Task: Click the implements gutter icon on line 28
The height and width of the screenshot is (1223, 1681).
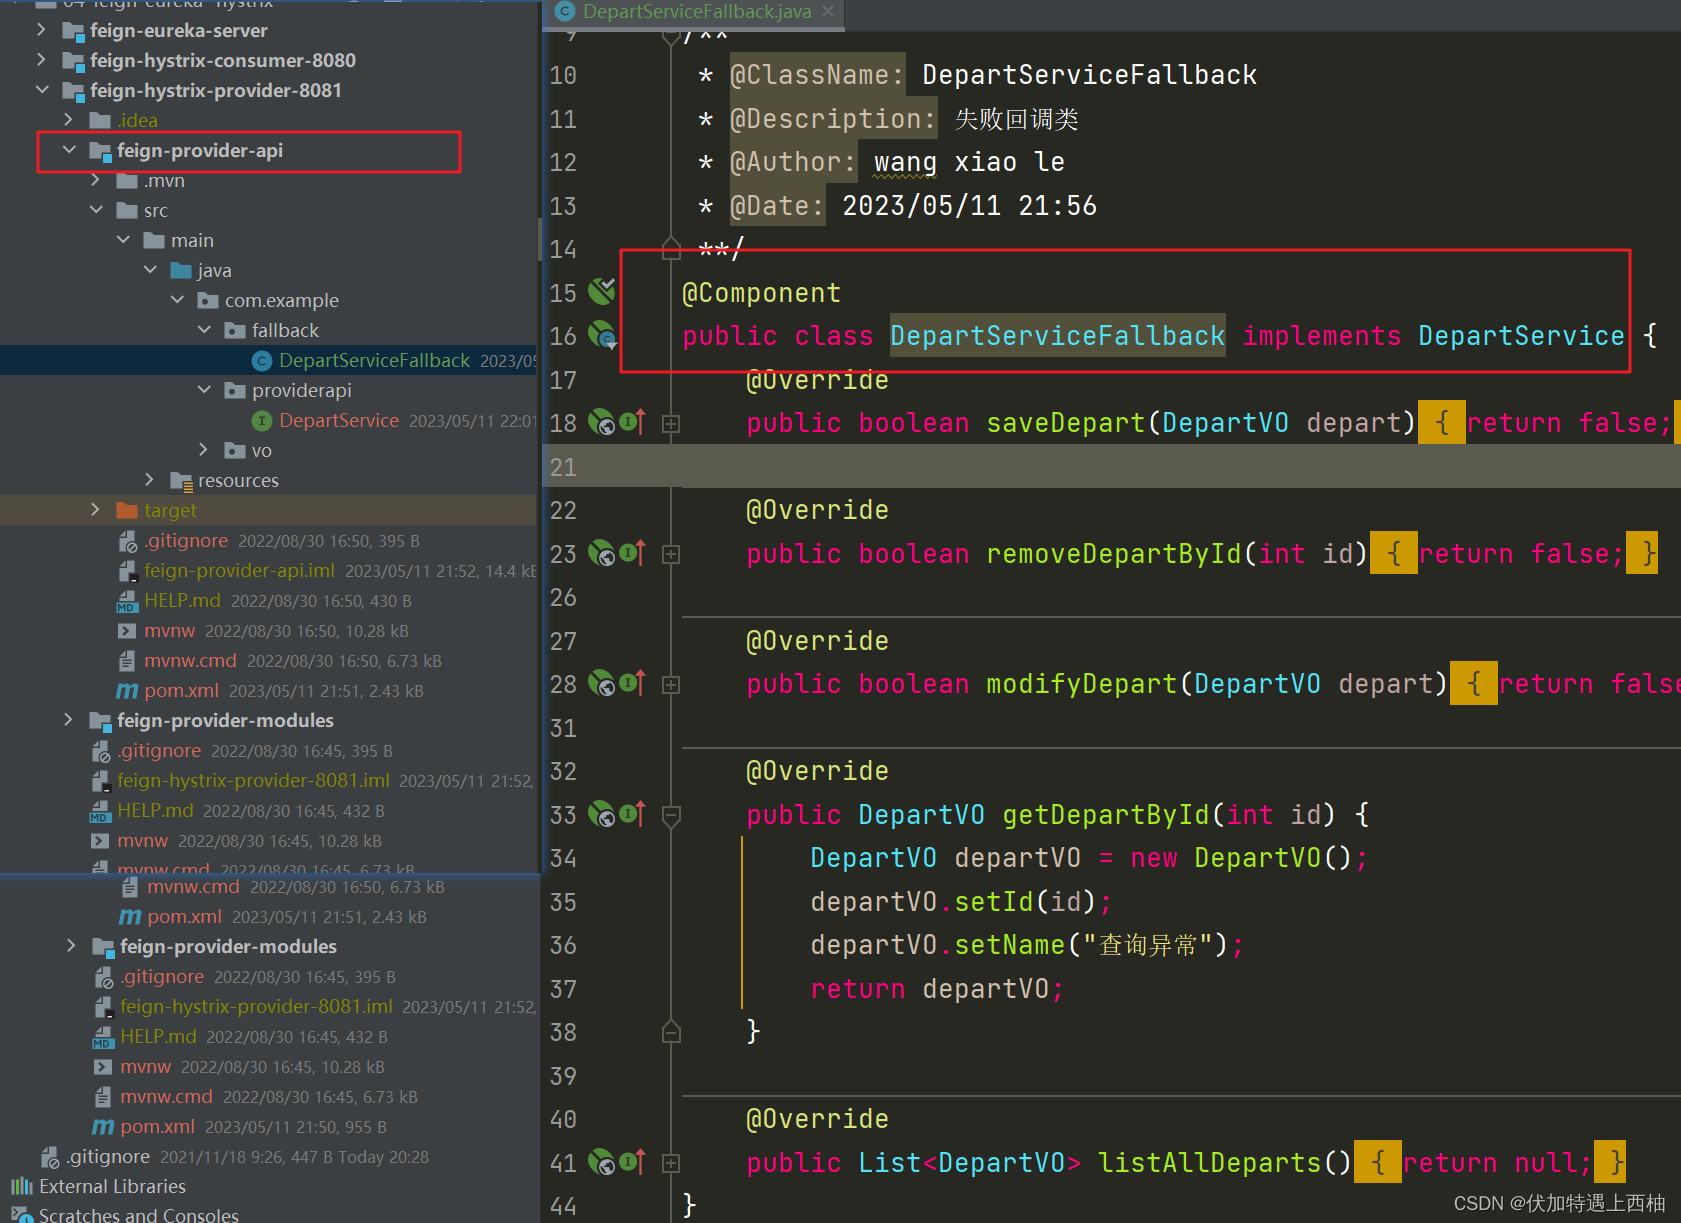Action: (633, 683)
